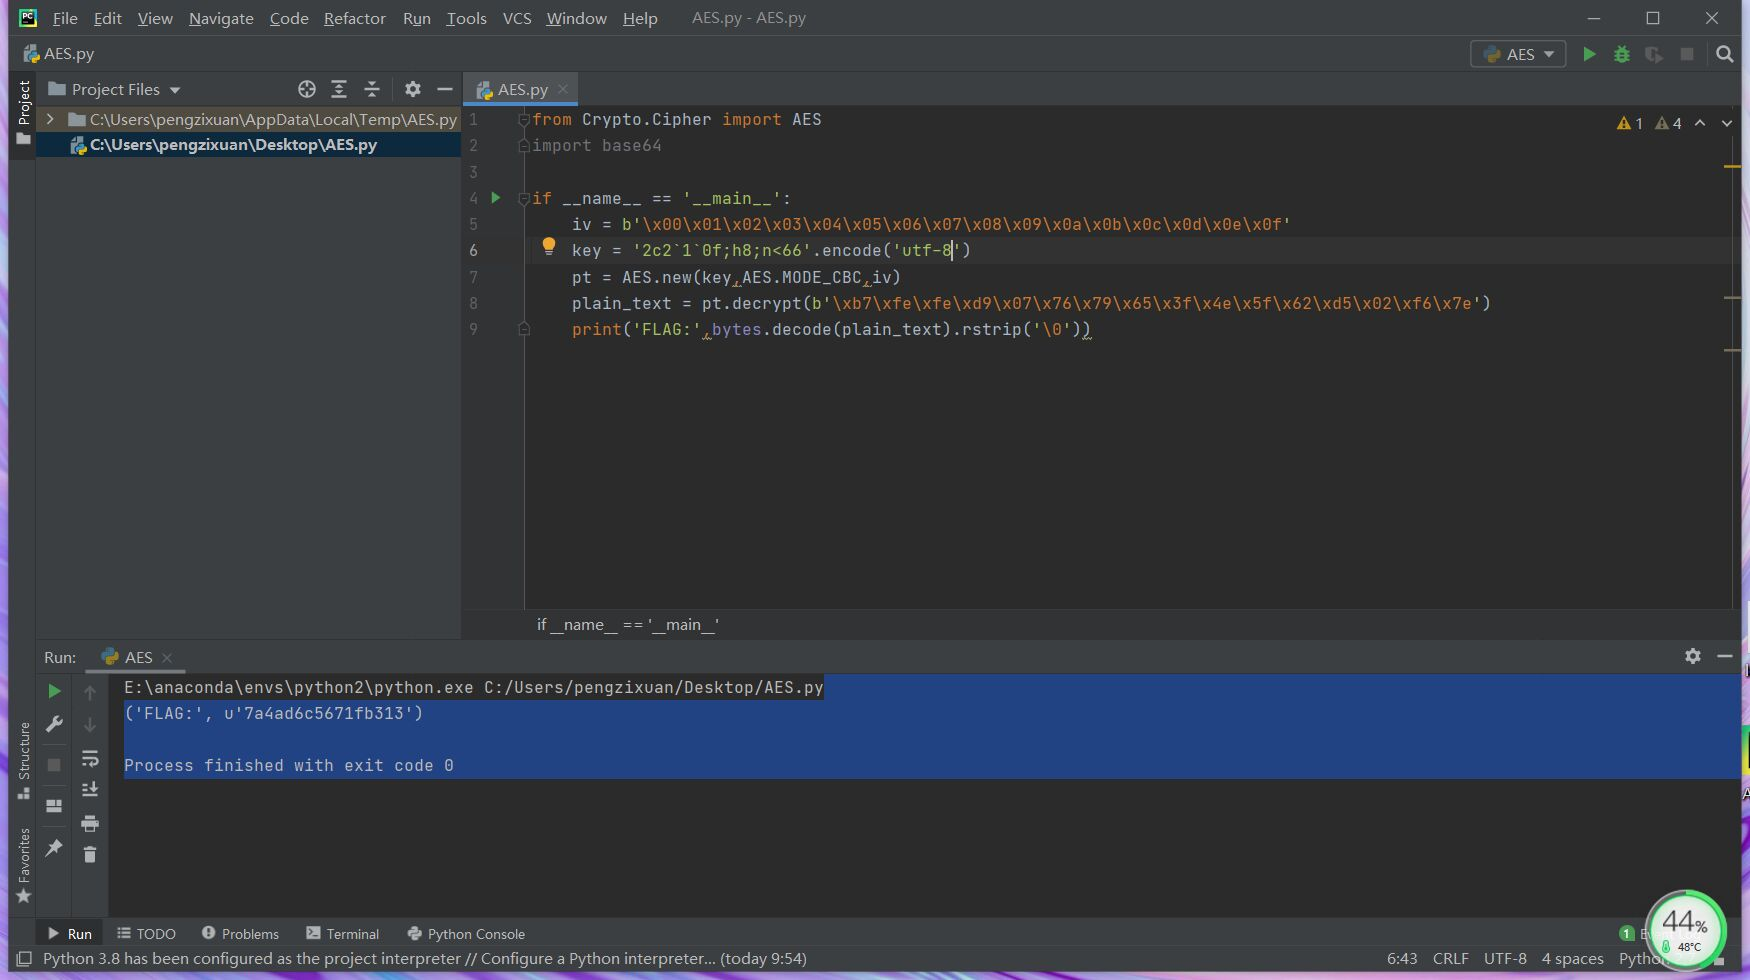Click the print icon in Run panel
1750x980 pixels.
pyautogui.click(x=90, y=823)
